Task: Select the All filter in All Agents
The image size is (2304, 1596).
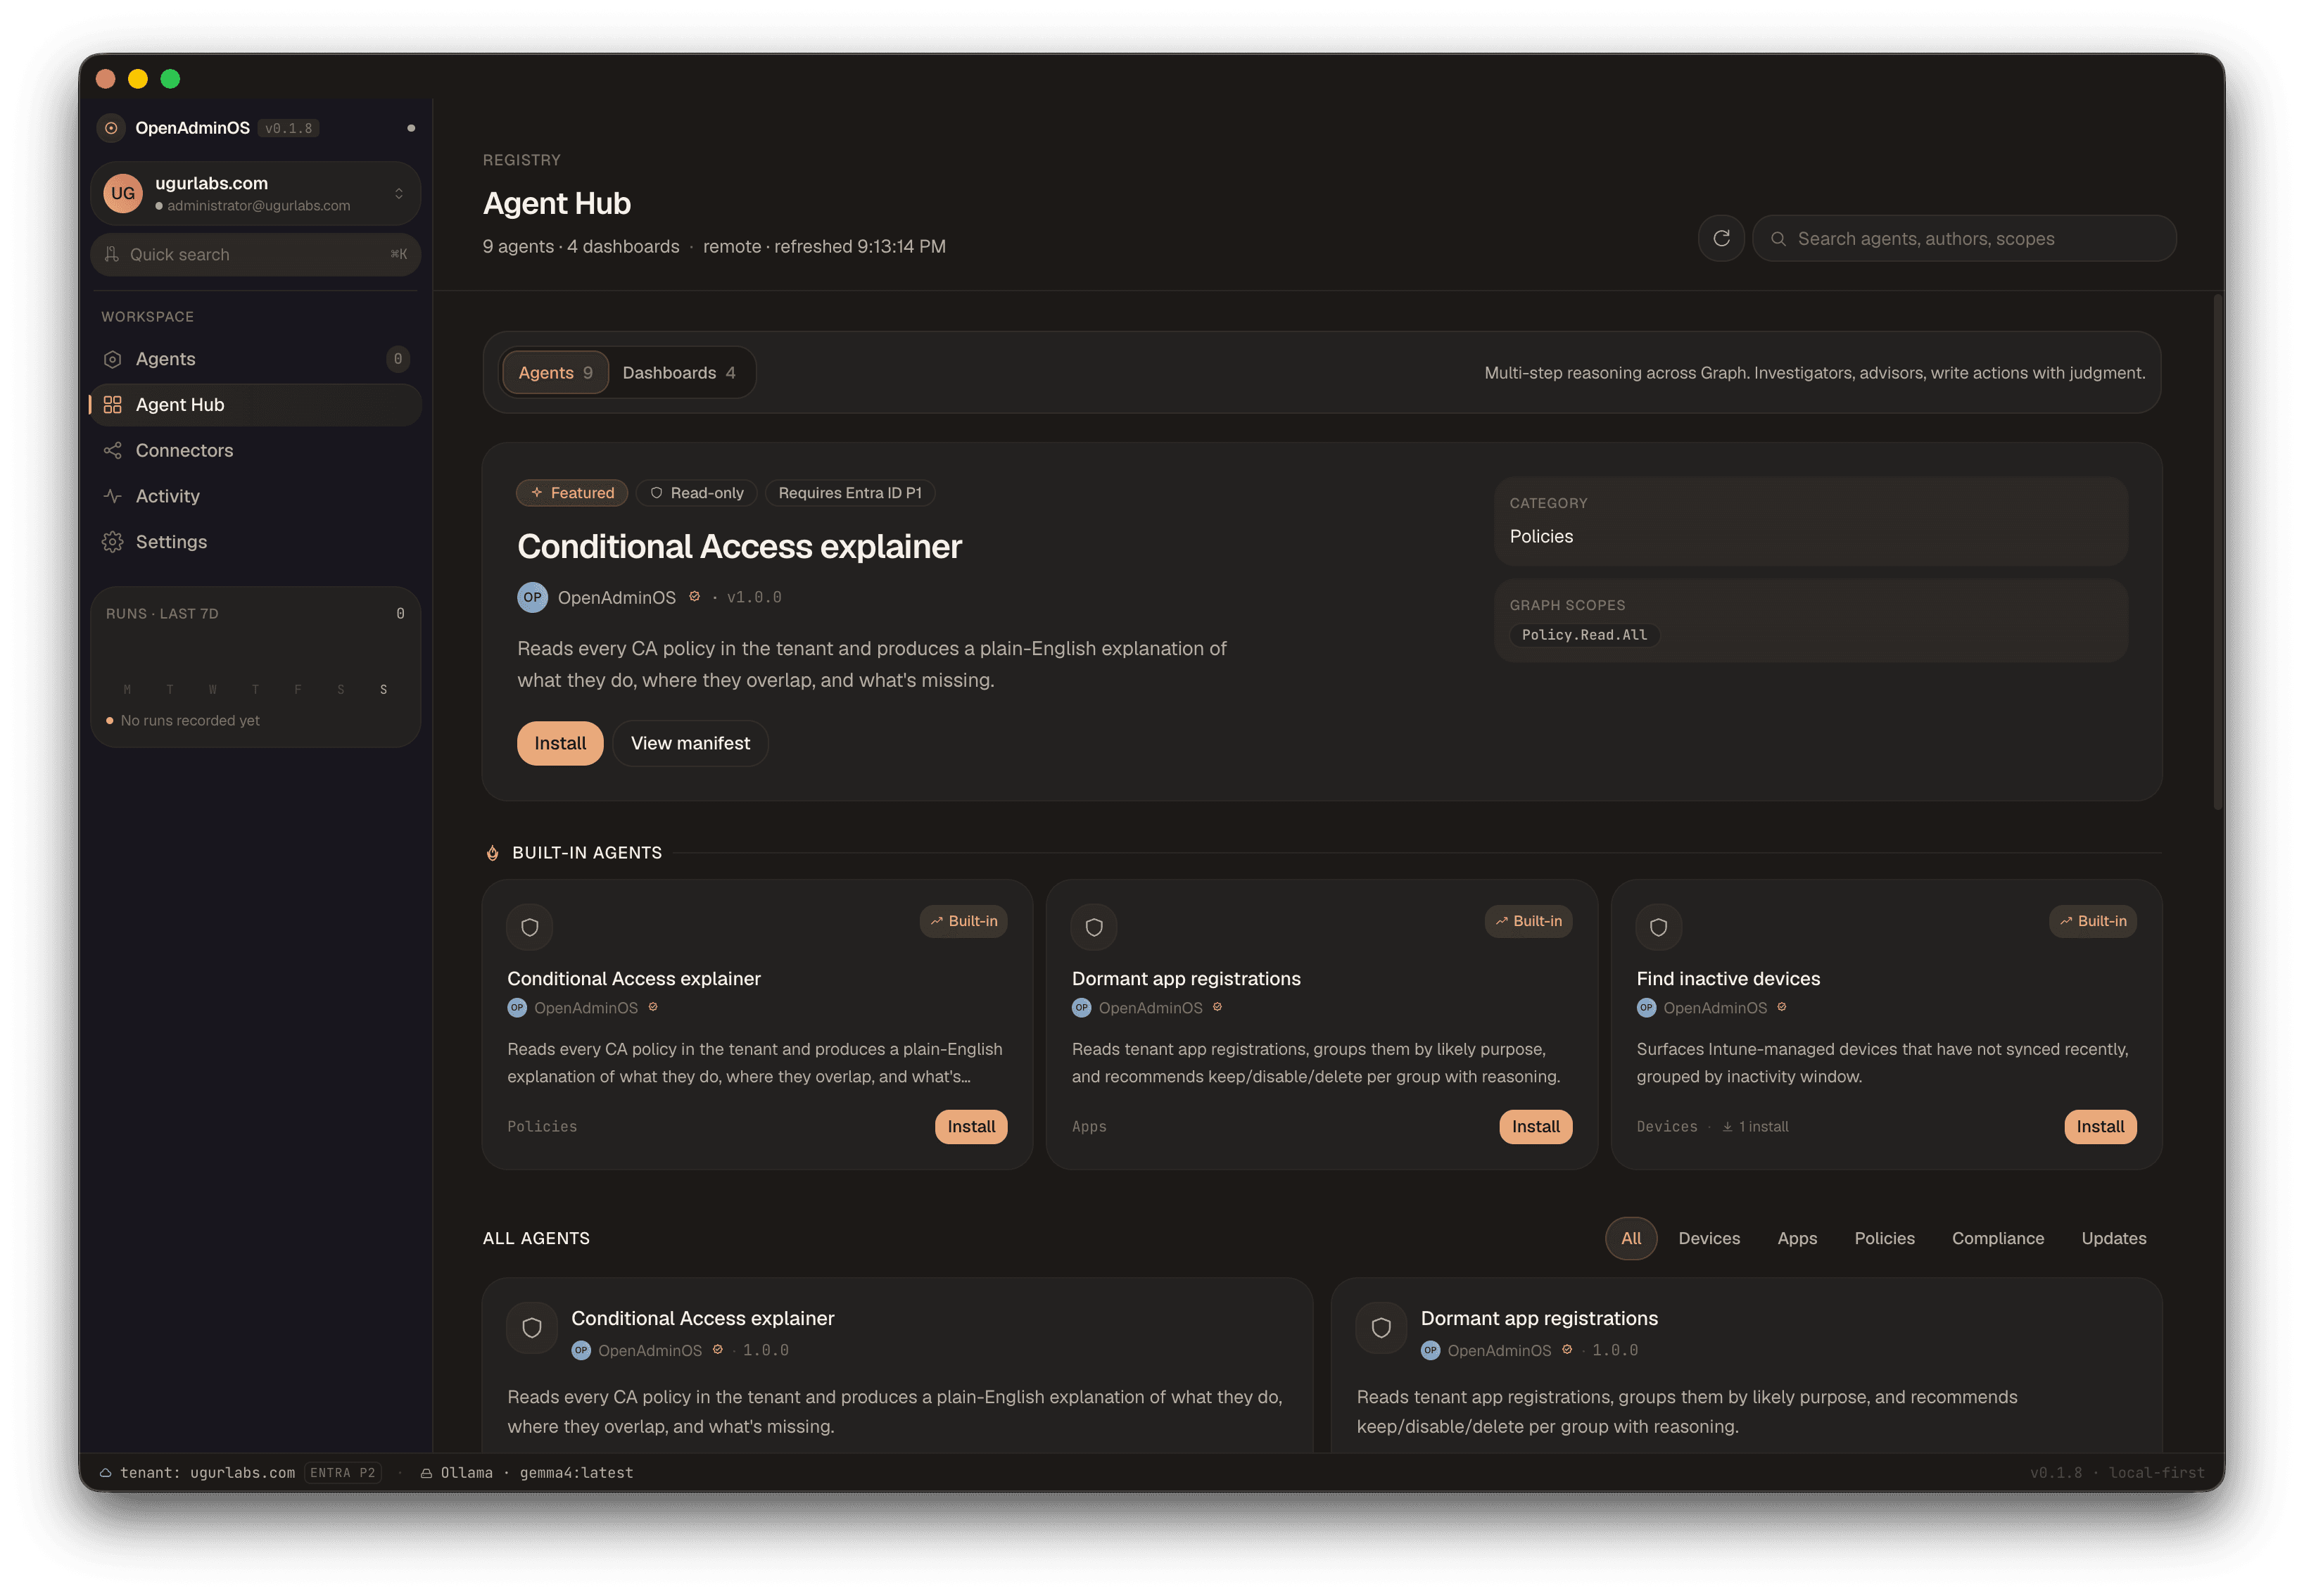Action: (x=1631, y=1238)
